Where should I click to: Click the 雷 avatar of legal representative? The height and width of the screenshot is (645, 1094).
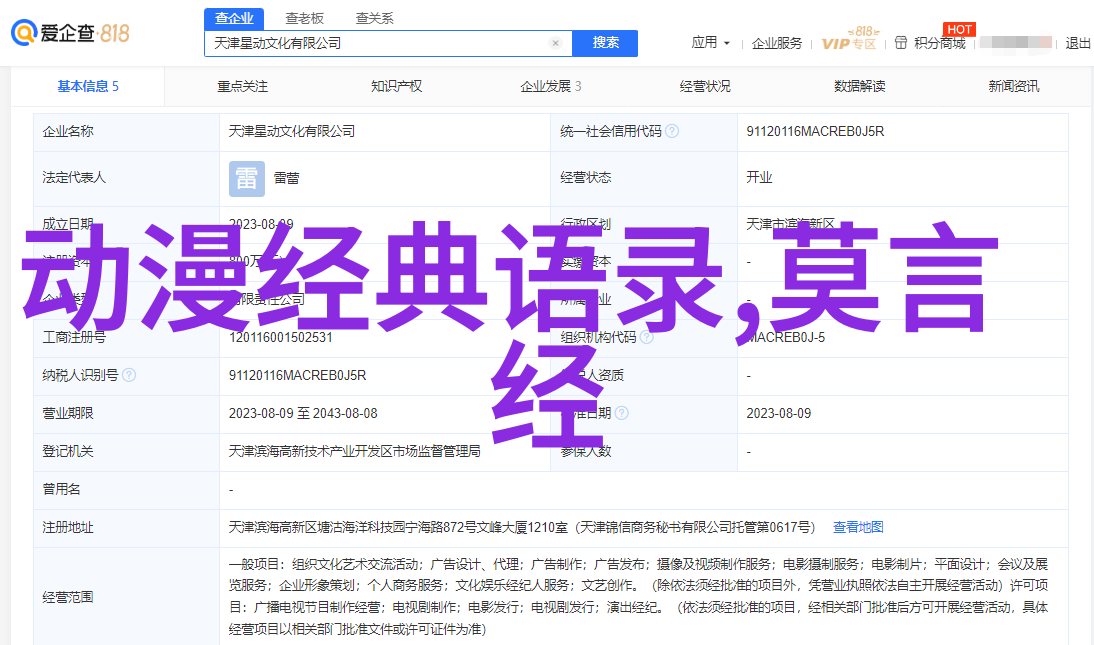click(x=247, y=179)
